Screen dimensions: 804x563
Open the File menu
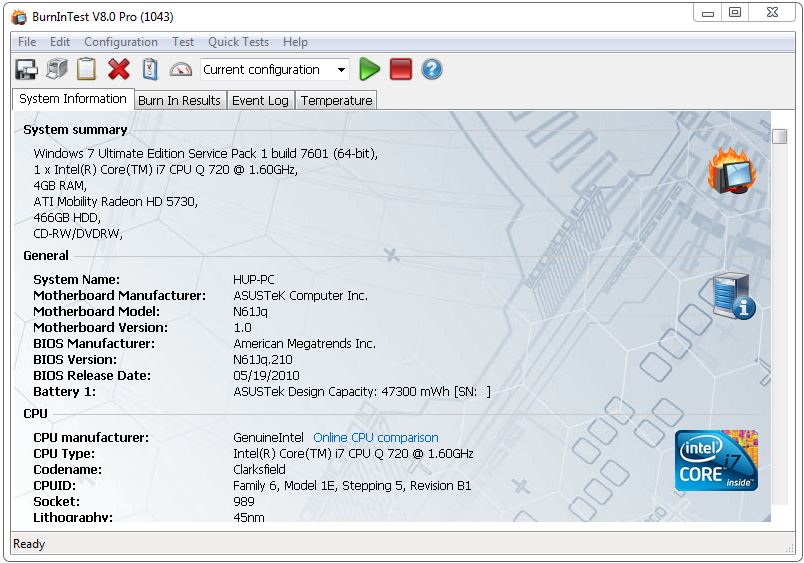point(27,42)
